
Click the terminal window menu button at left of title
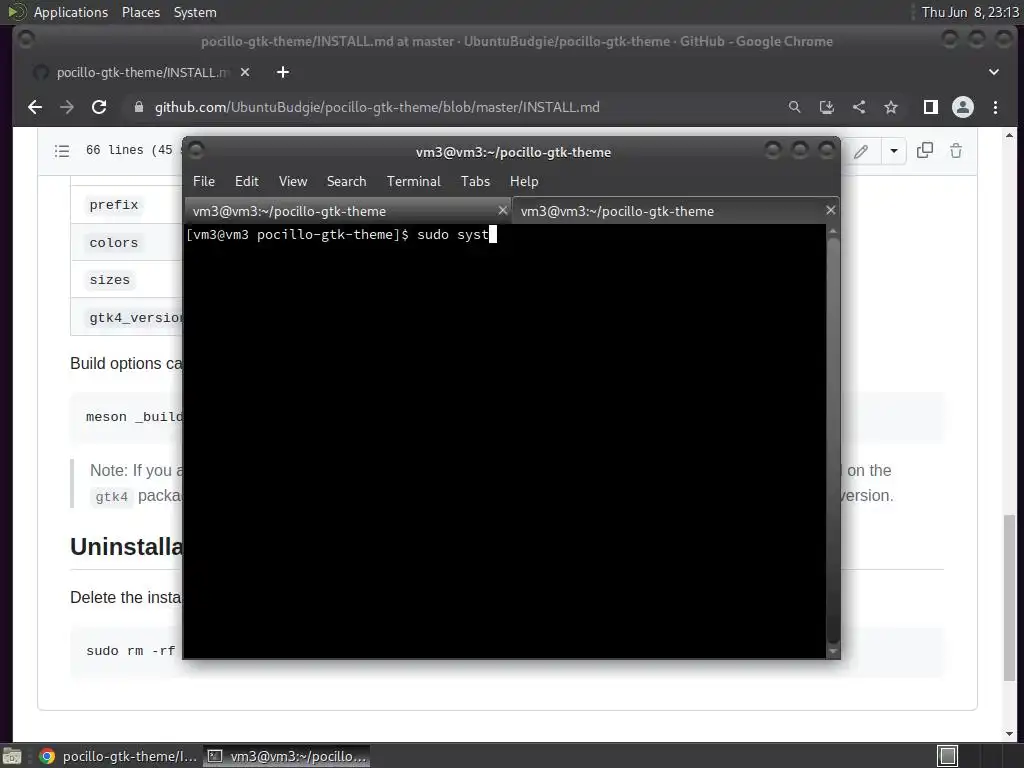(x=196, y=151)
